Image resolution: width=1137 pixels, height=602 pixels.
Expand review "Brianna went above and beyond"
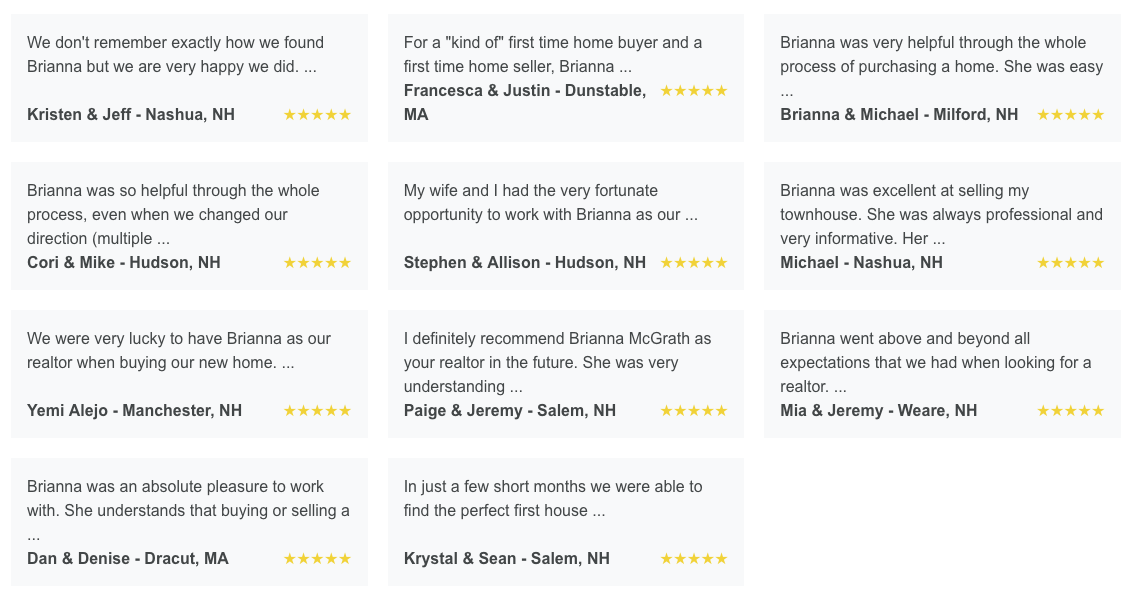point(935,362)
